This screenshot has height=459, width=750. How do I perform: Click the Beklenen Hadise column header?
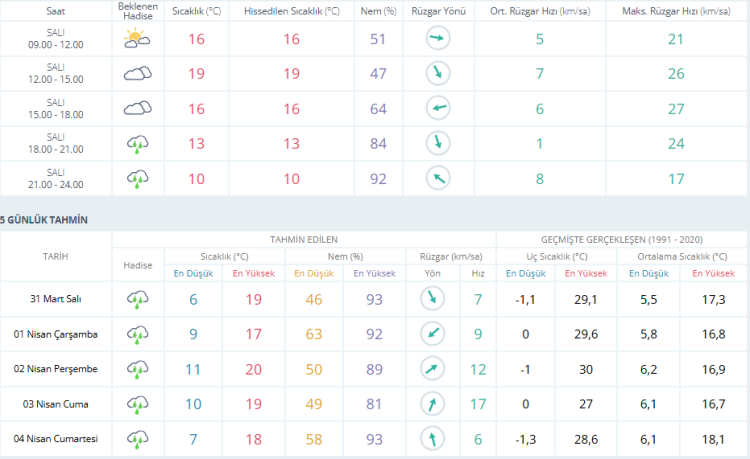tap(136, 10)
